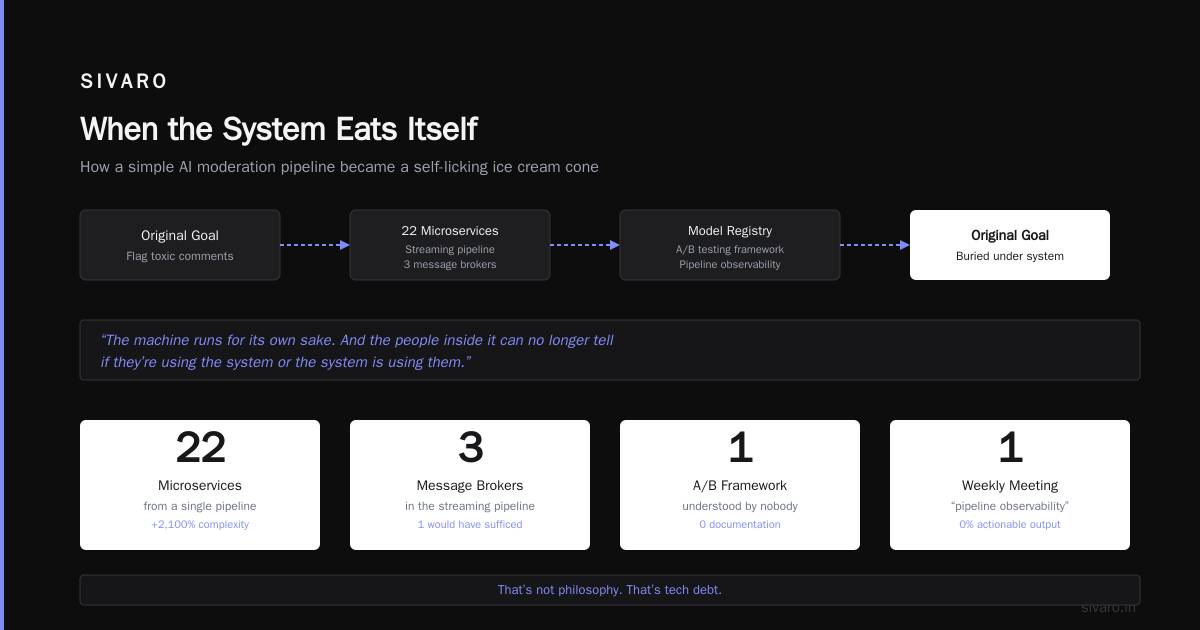Click the arrow pointing to buried Original Goal
This screenshot has height=630, width=1200.
click(875, 245)
